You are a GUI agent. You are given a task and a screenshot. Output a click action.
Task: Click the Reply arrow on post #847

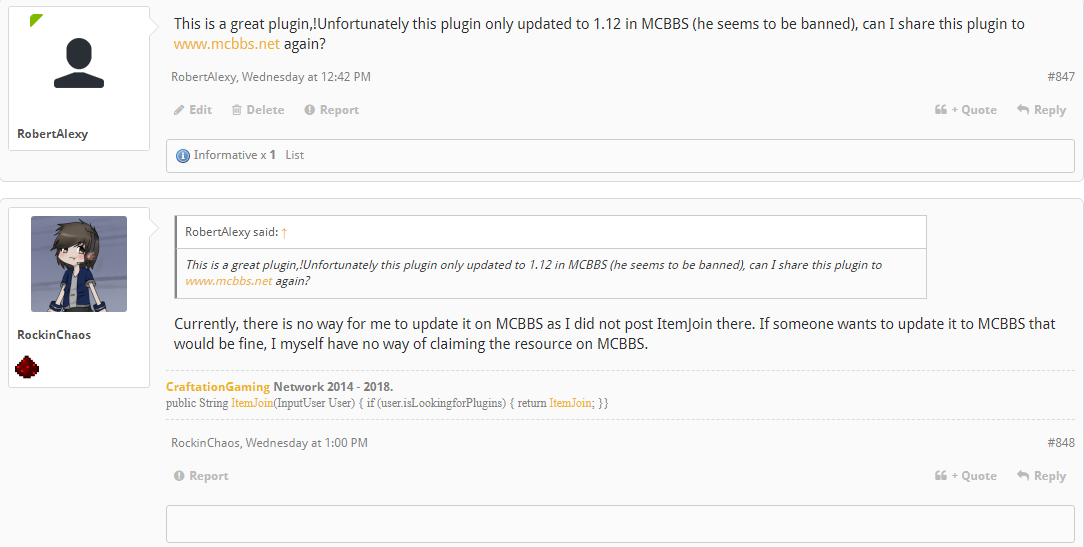(1023, 110)
